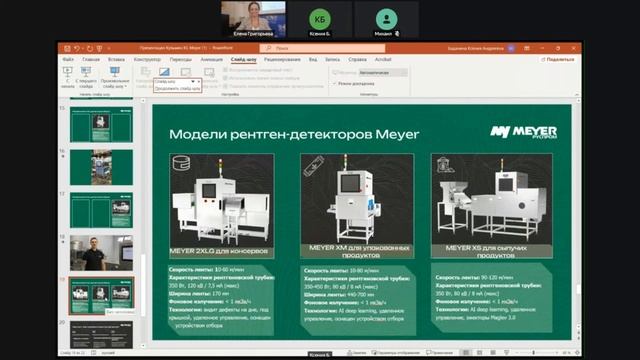Click the MEYER logo on the slide

[x=524, y=132]
